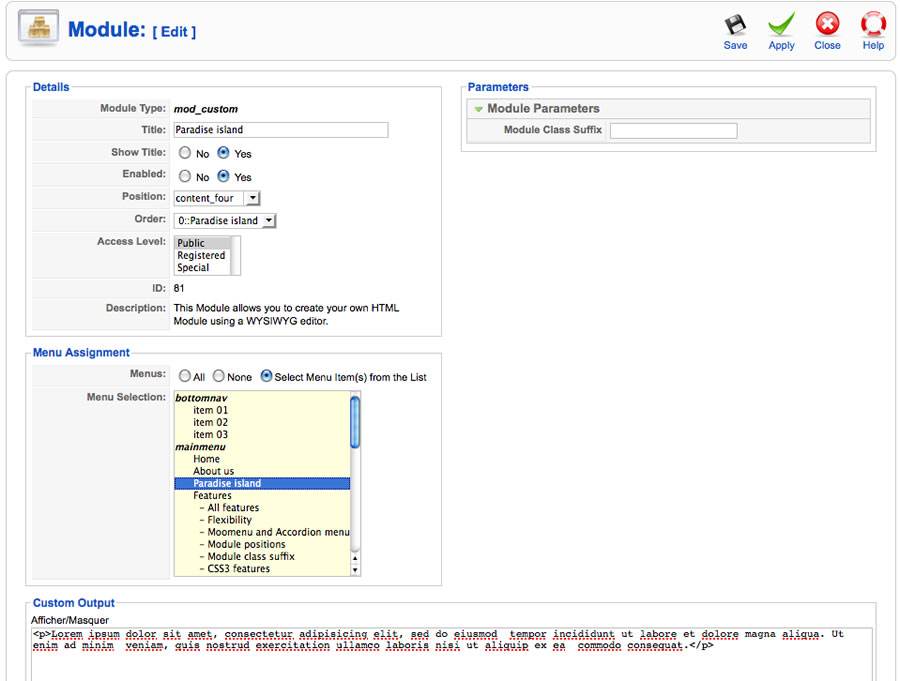
Task: Click the Module Class Suffix input field
Action: coord(673,131)
